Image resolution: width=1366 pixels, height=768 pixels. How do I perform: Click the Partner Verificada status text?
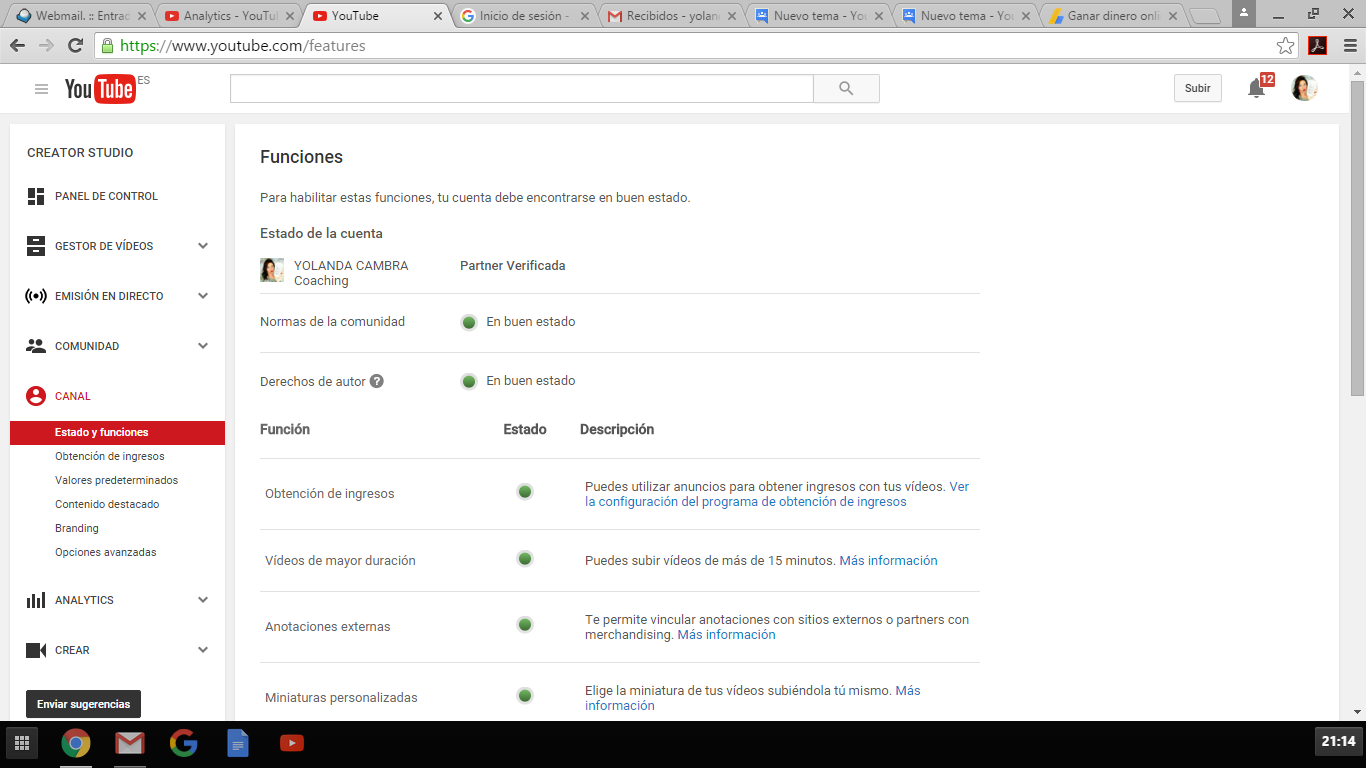513,266
